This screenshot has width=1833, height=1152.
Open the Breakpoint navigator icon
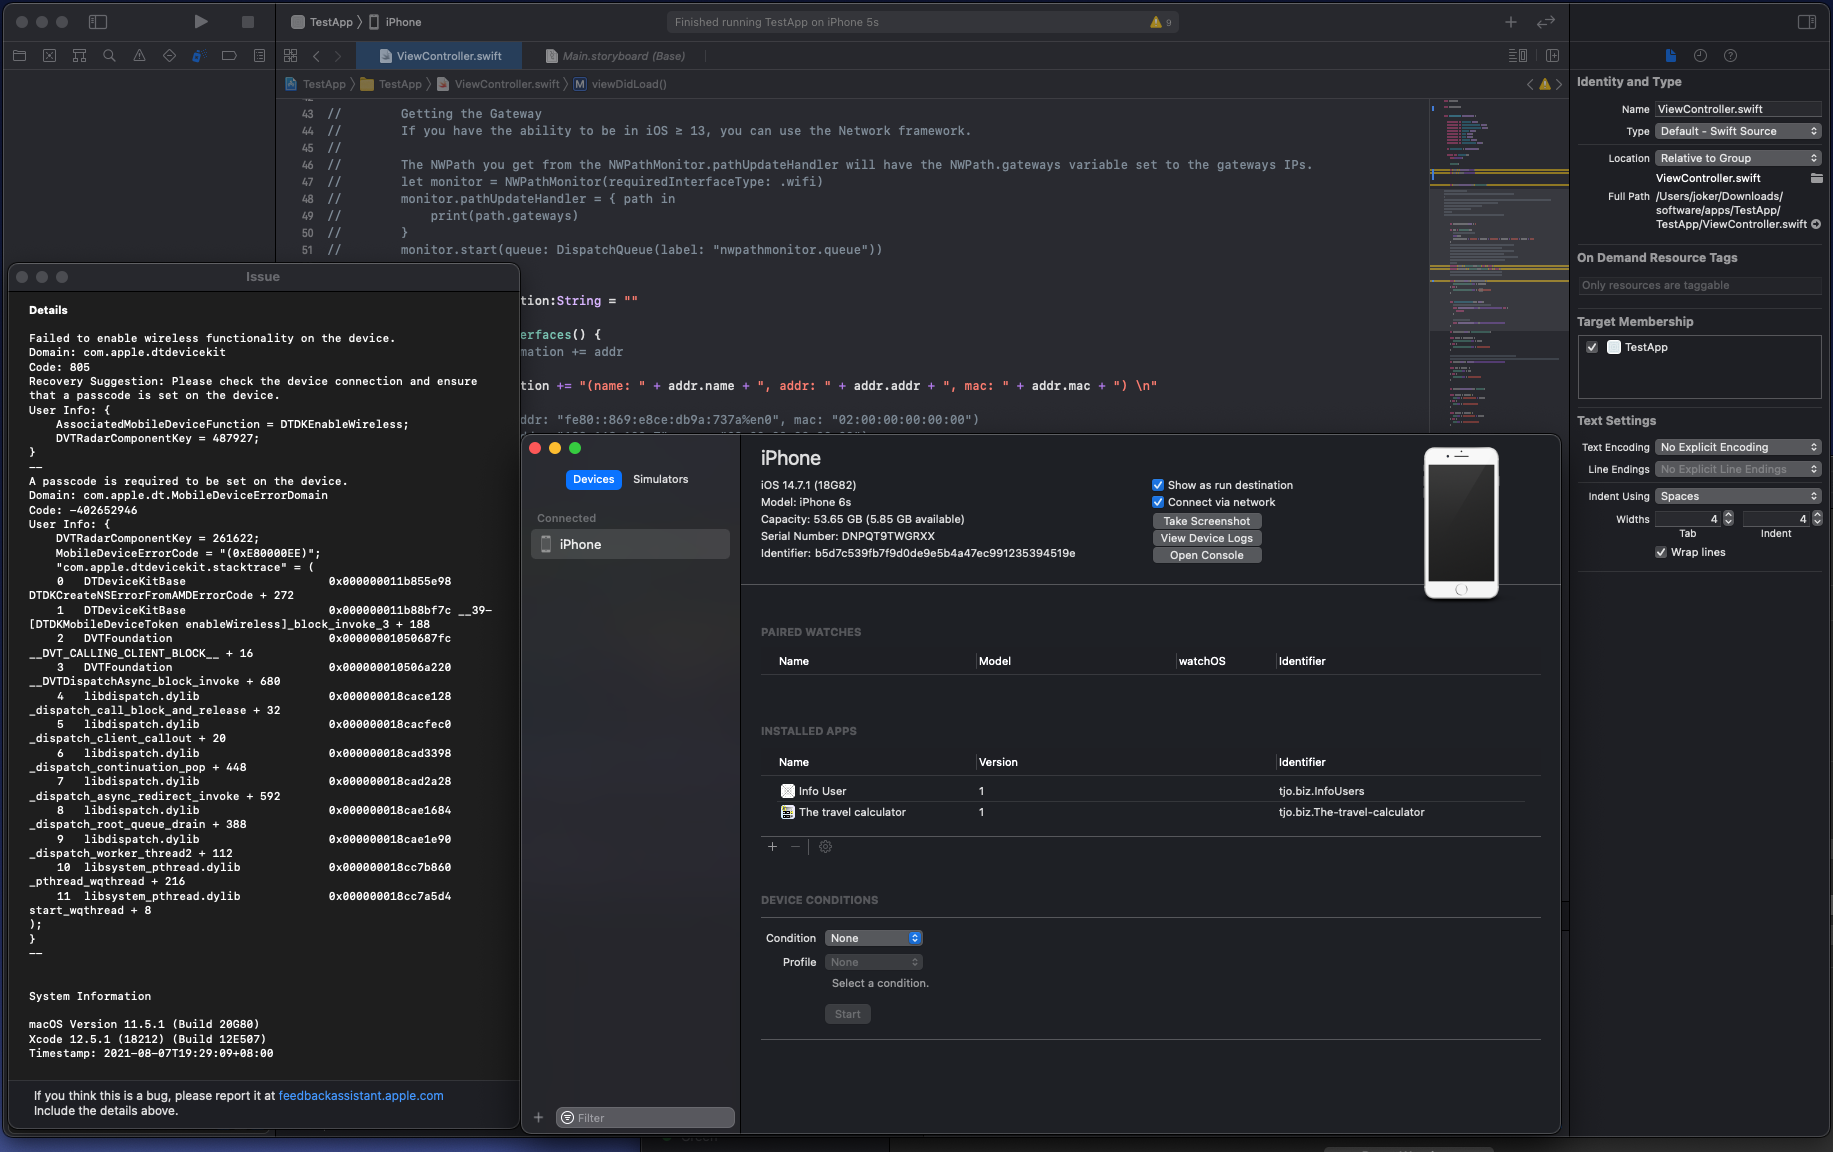tap(229, 56)
